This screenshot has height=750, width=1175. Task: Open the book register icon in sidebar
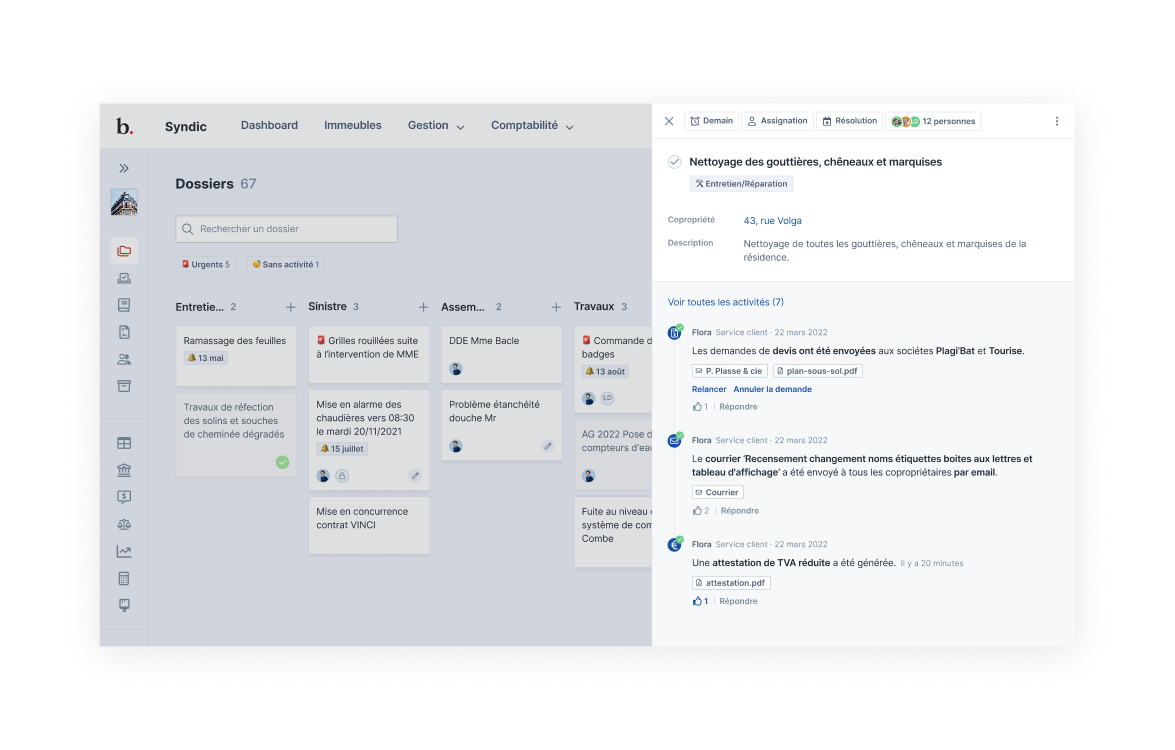coord(124,305)
